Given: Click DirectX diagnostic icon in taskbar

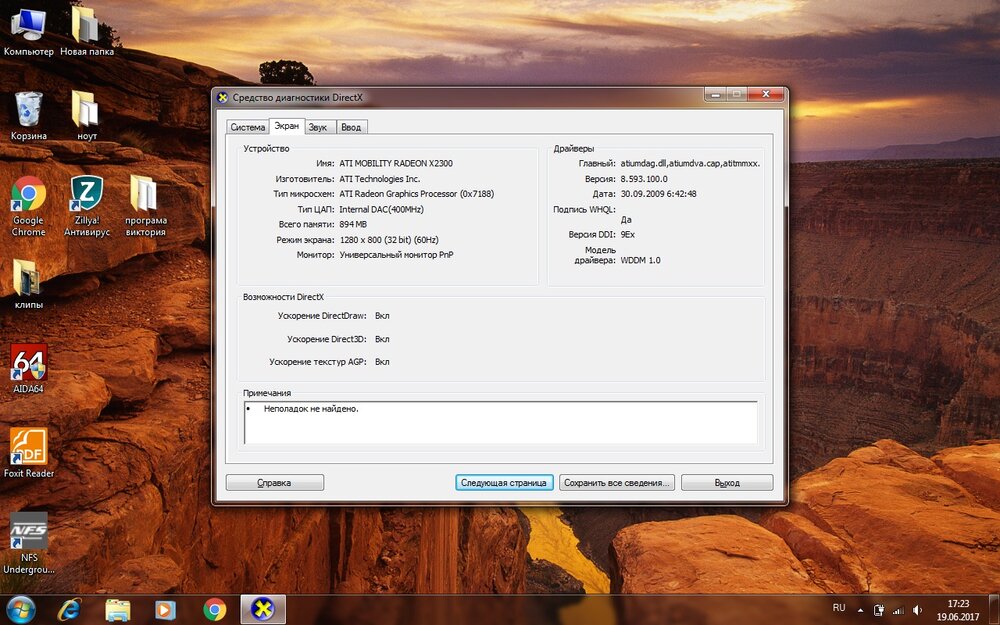Looking at the screenshot, I should point(263,608).
